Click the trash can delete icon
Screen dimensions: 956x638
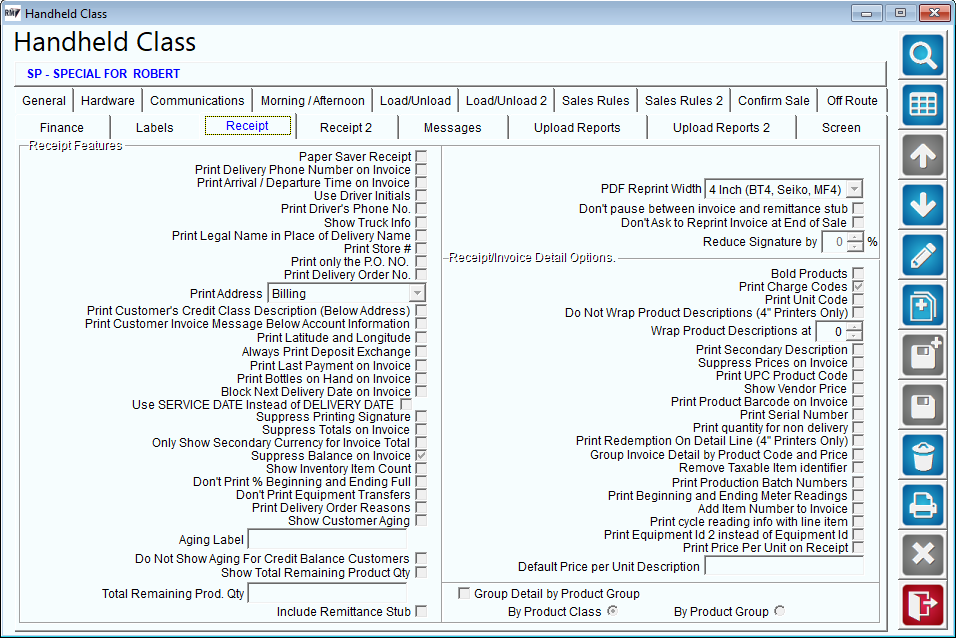point(922,455)
